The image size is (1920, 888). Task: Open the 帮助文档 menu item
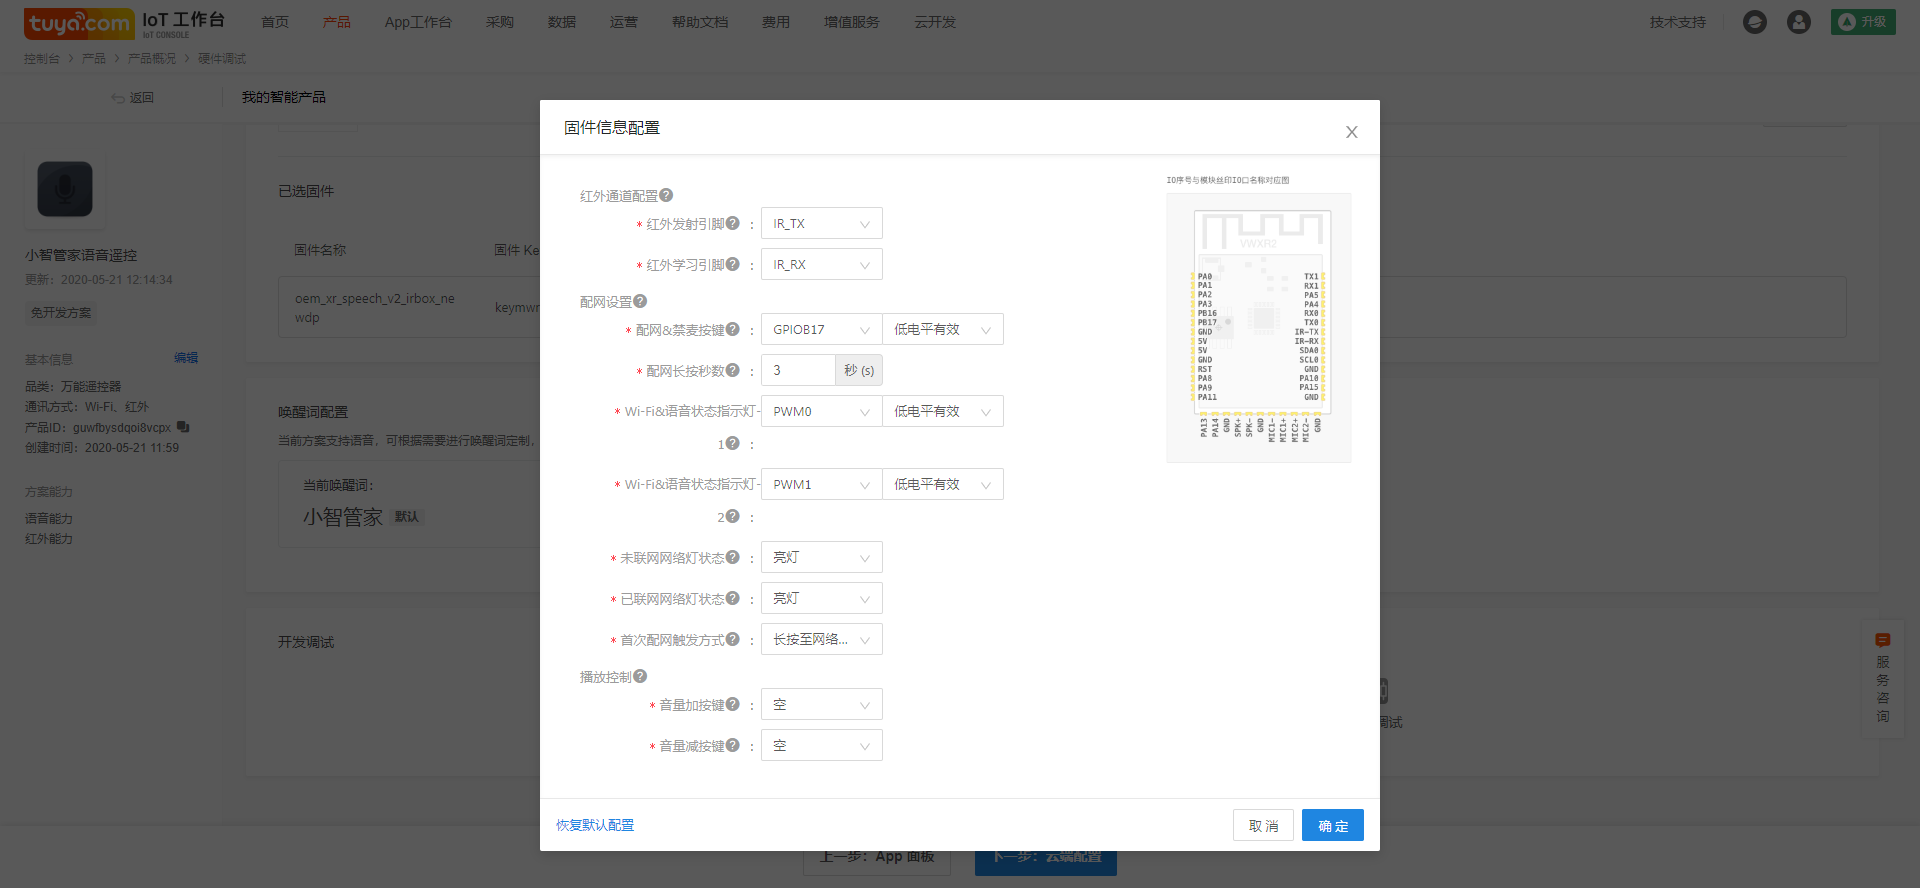pyautogui.click(x=699, y=22)
